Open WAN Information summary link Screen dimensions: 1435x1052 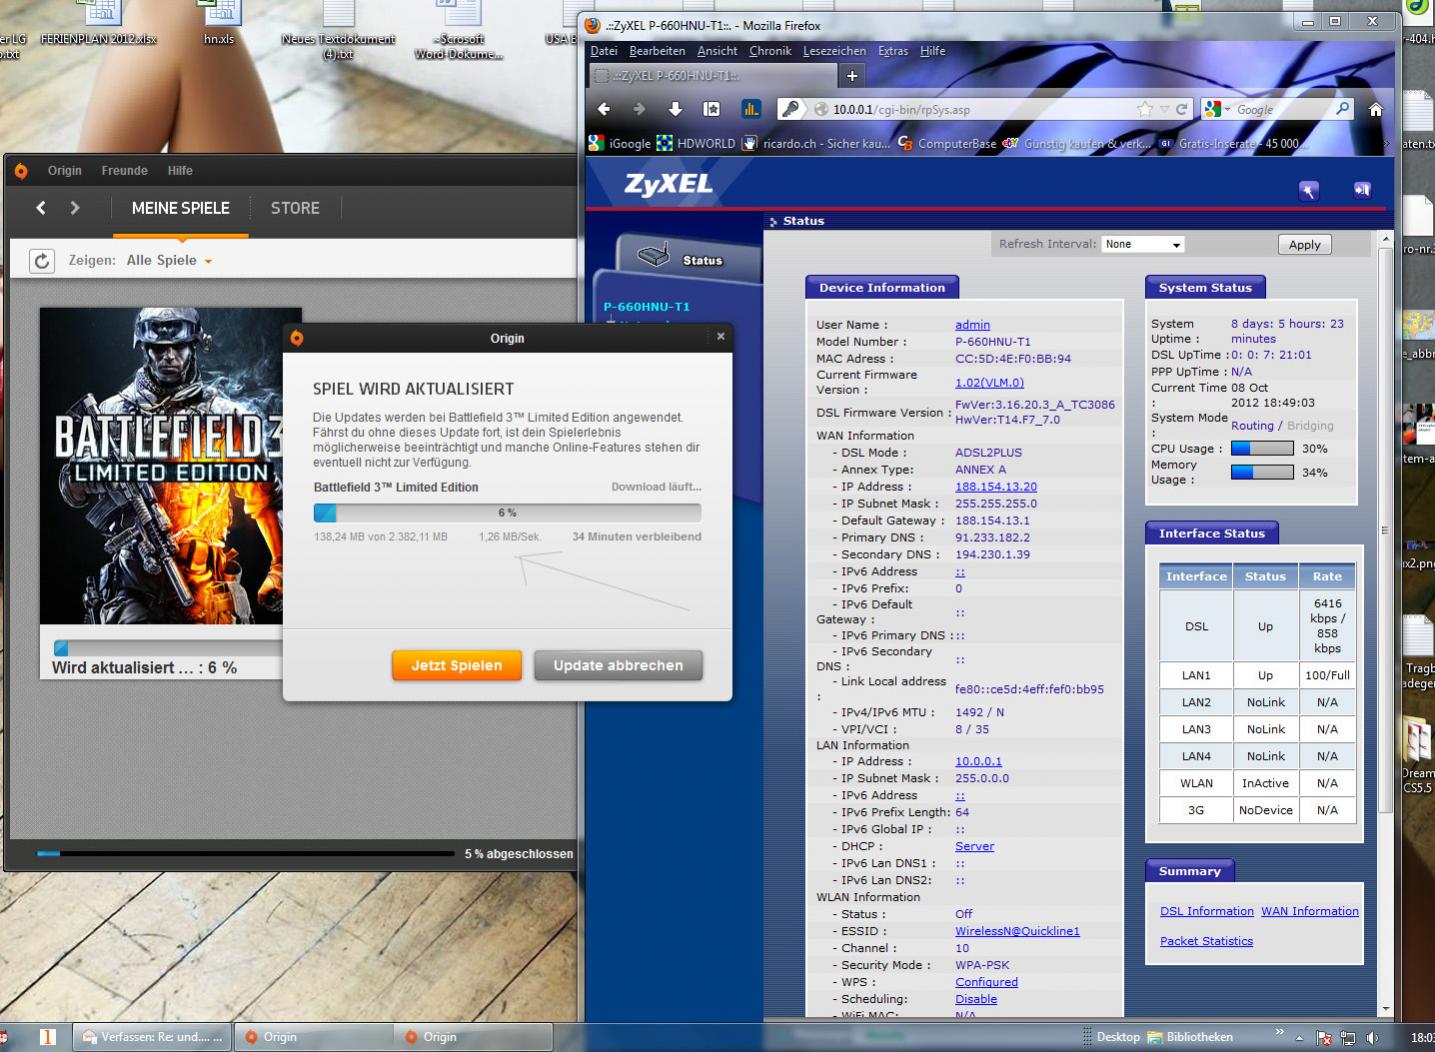(x=1310, y=911)
